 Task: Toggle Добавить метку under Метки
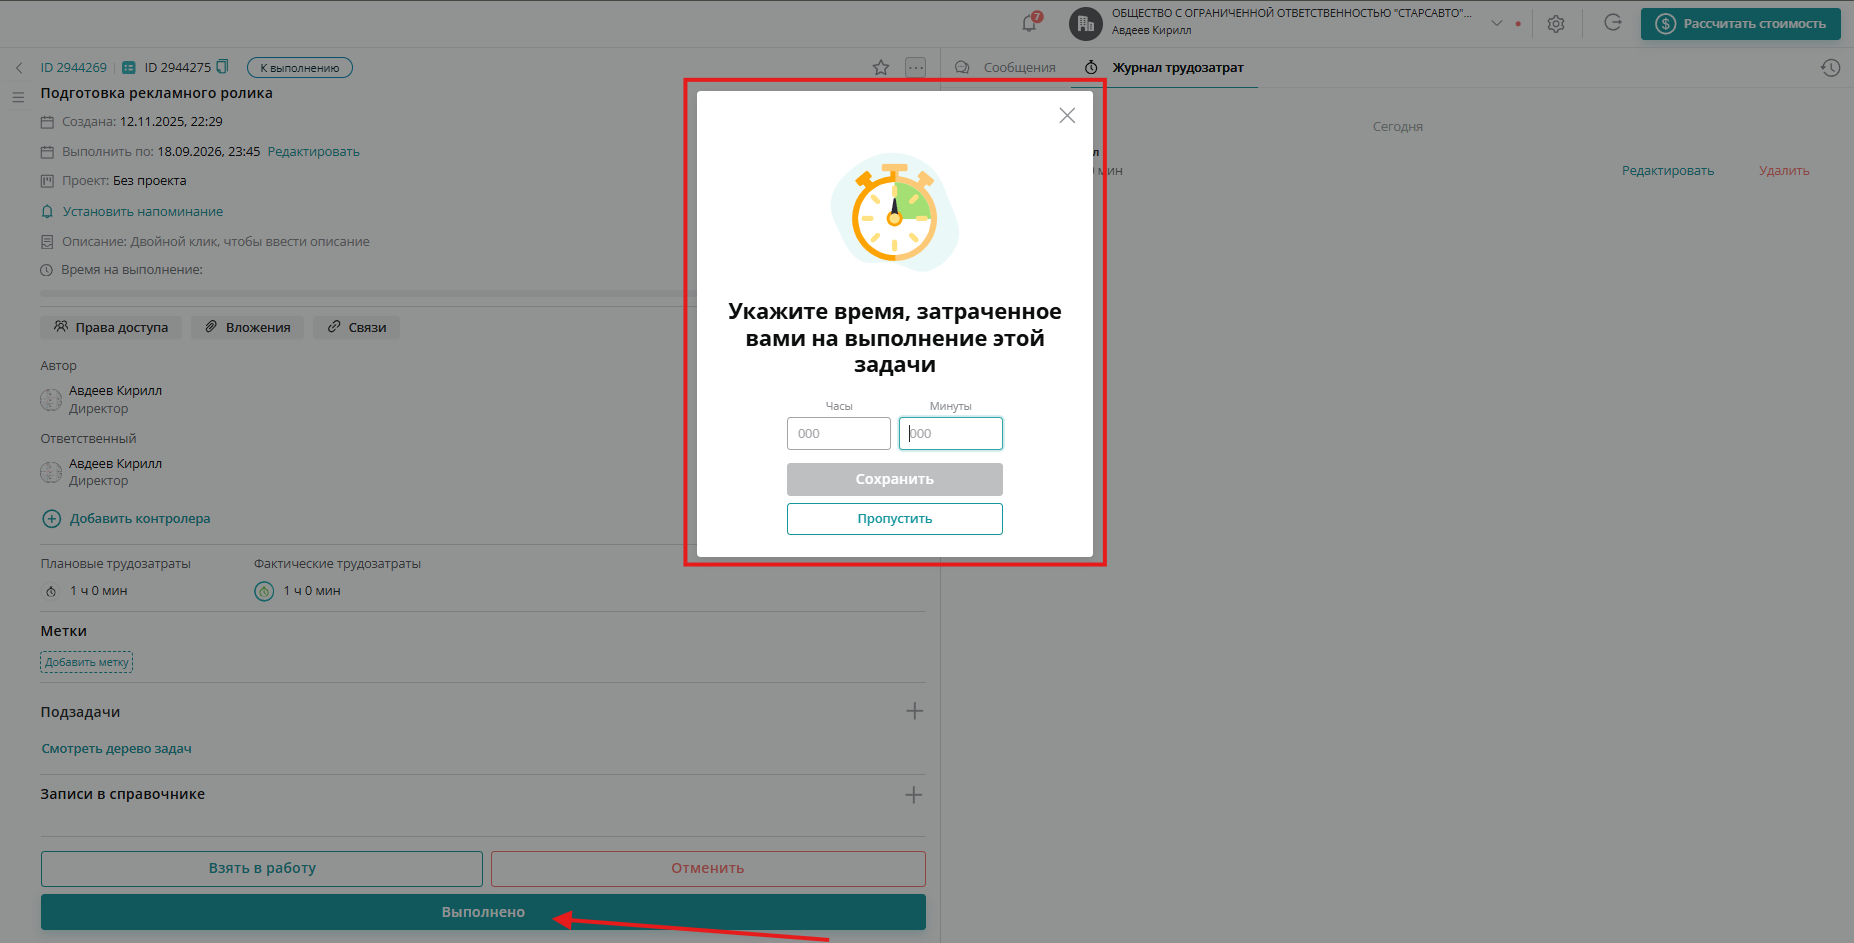86,661
